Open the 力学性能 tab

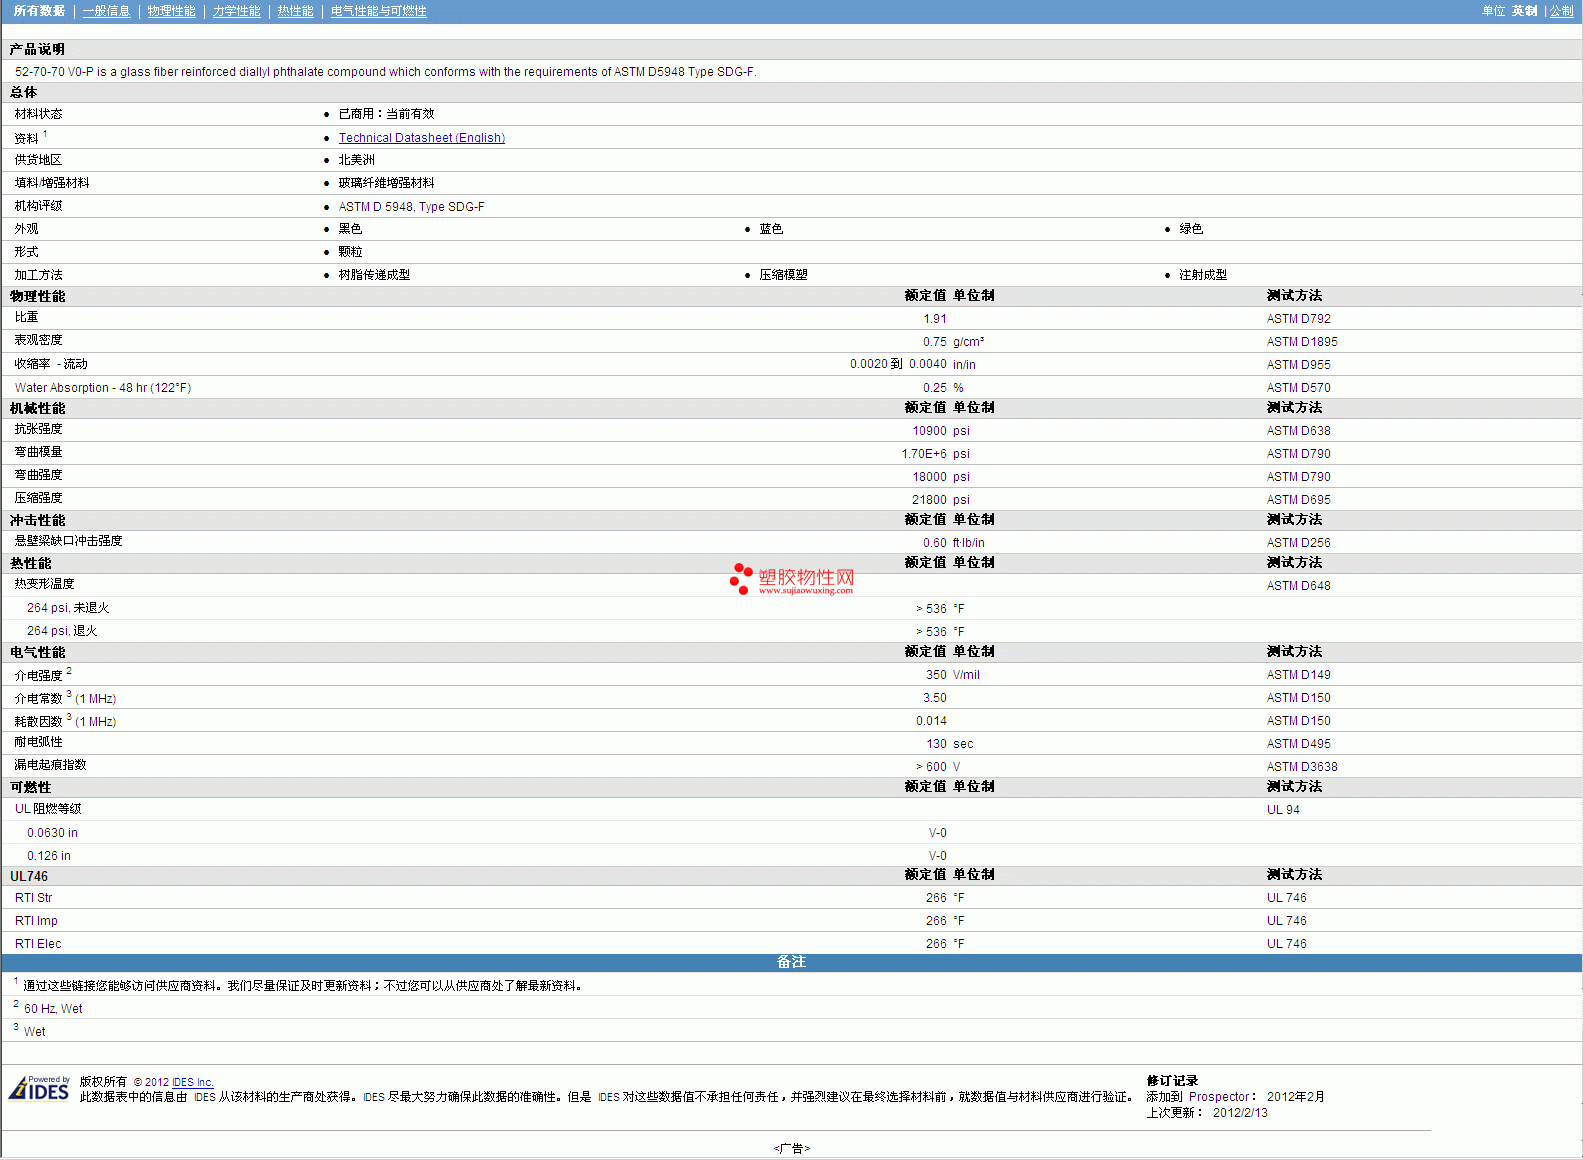coord(236,11)
